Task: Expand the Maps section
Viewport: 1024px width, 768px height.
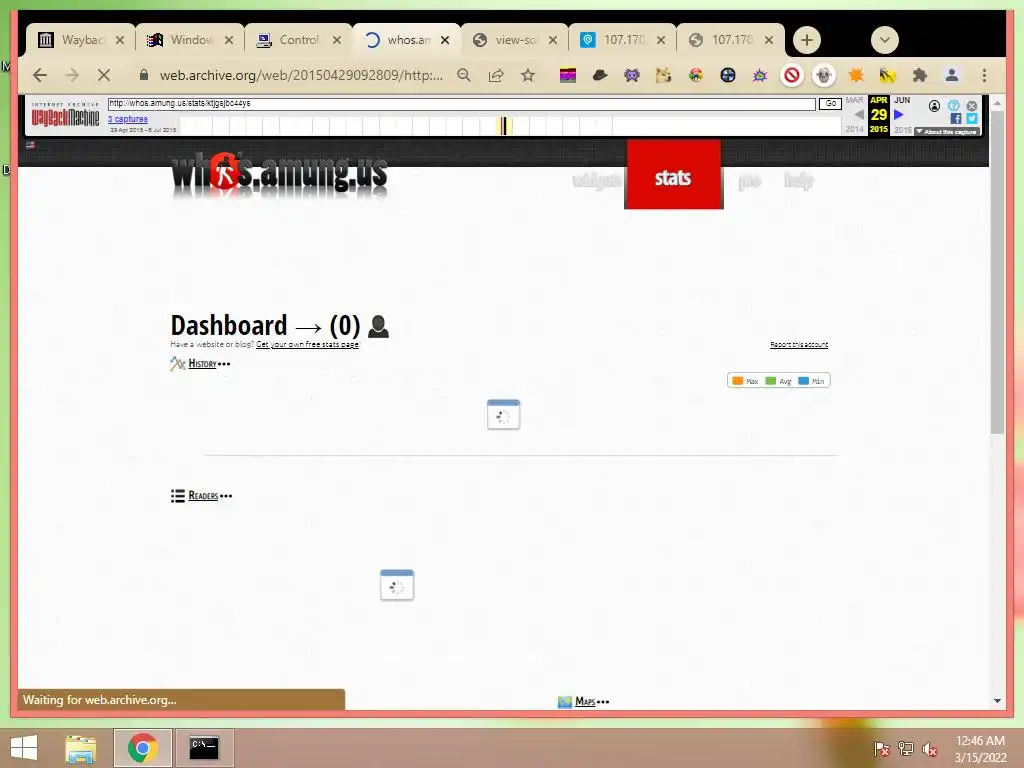Action: (x=584, y=701)
